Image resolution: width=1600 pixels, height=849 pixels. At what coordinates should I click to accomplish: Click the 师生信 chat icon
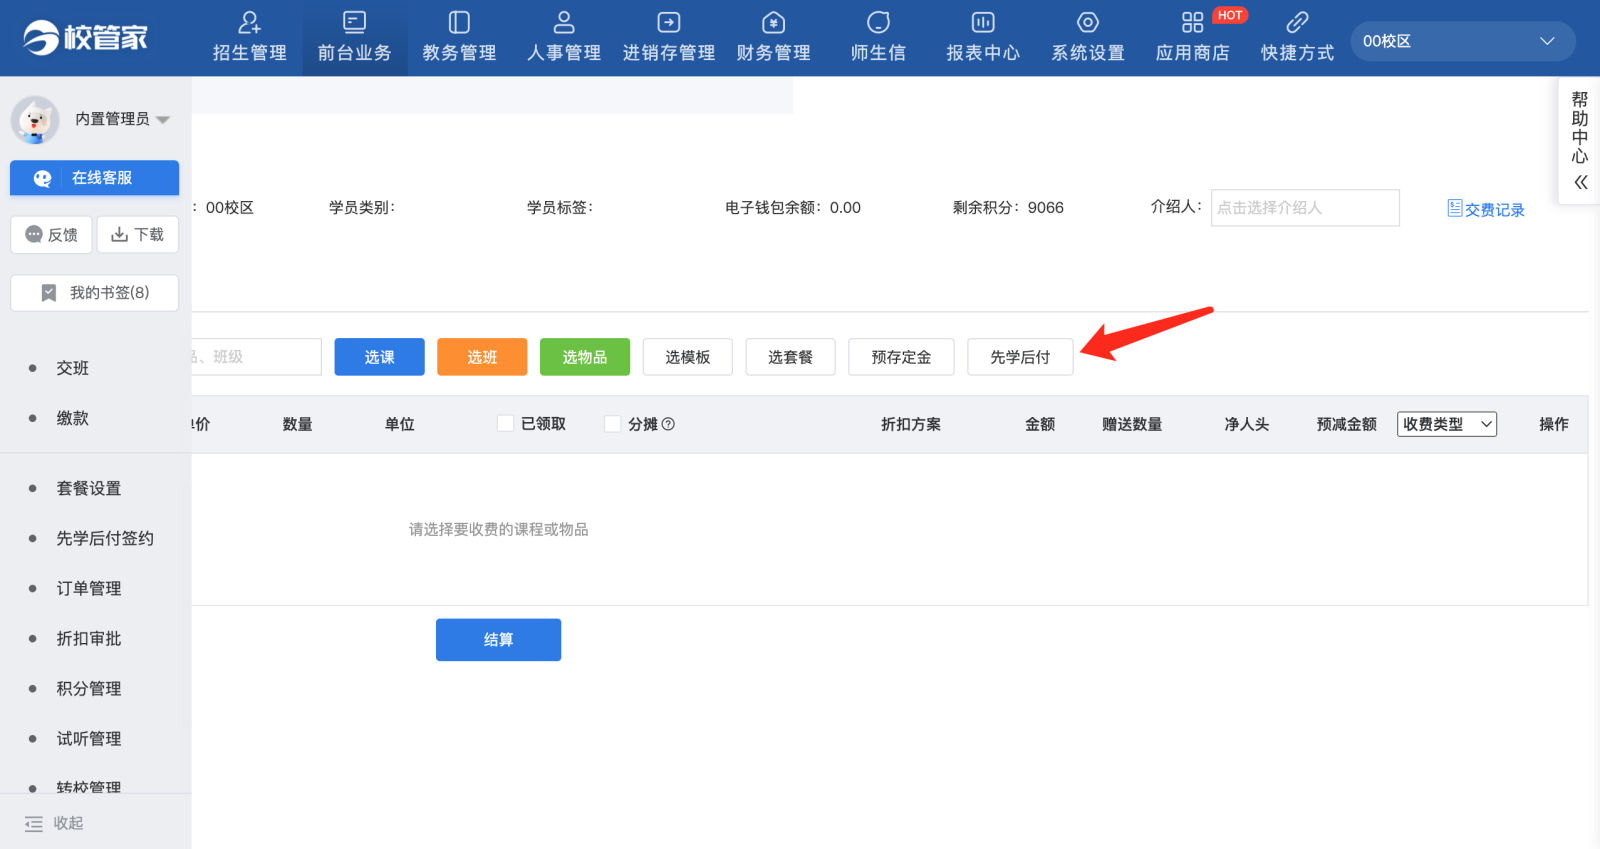(x=878, y=22)
